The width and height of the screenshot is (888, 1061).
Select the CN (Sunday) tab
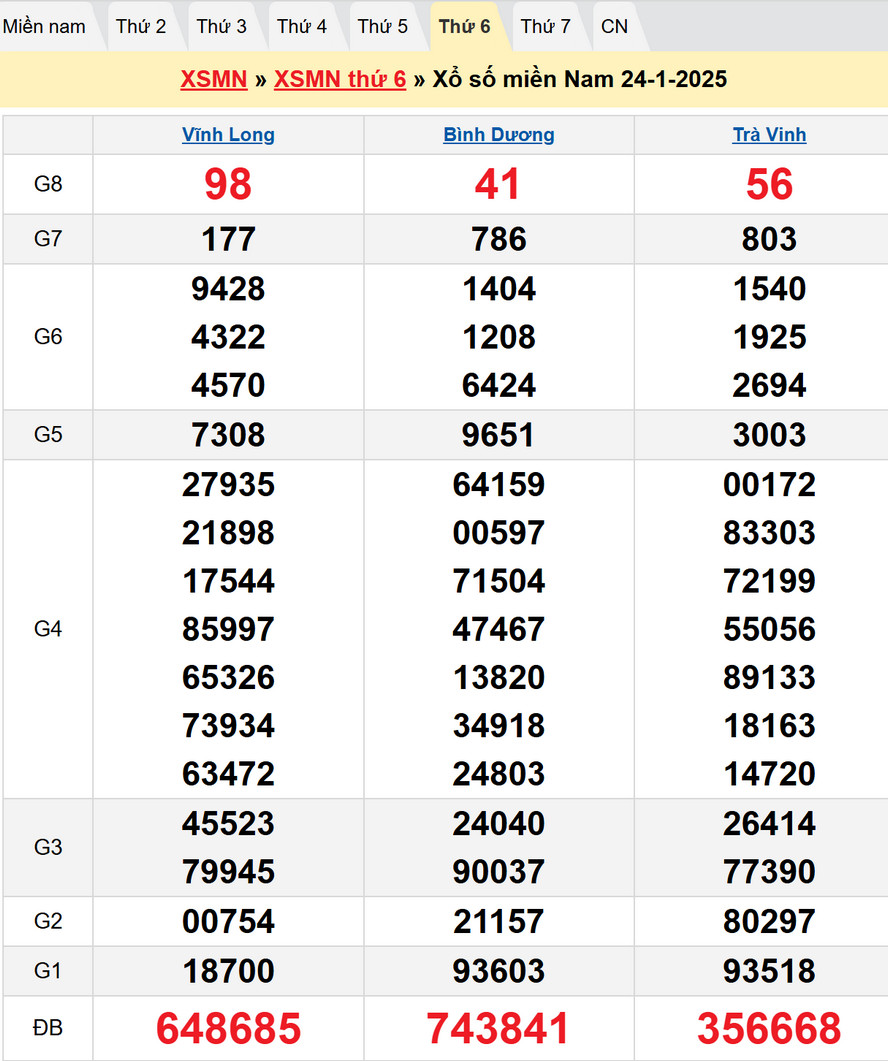[615, 26]
